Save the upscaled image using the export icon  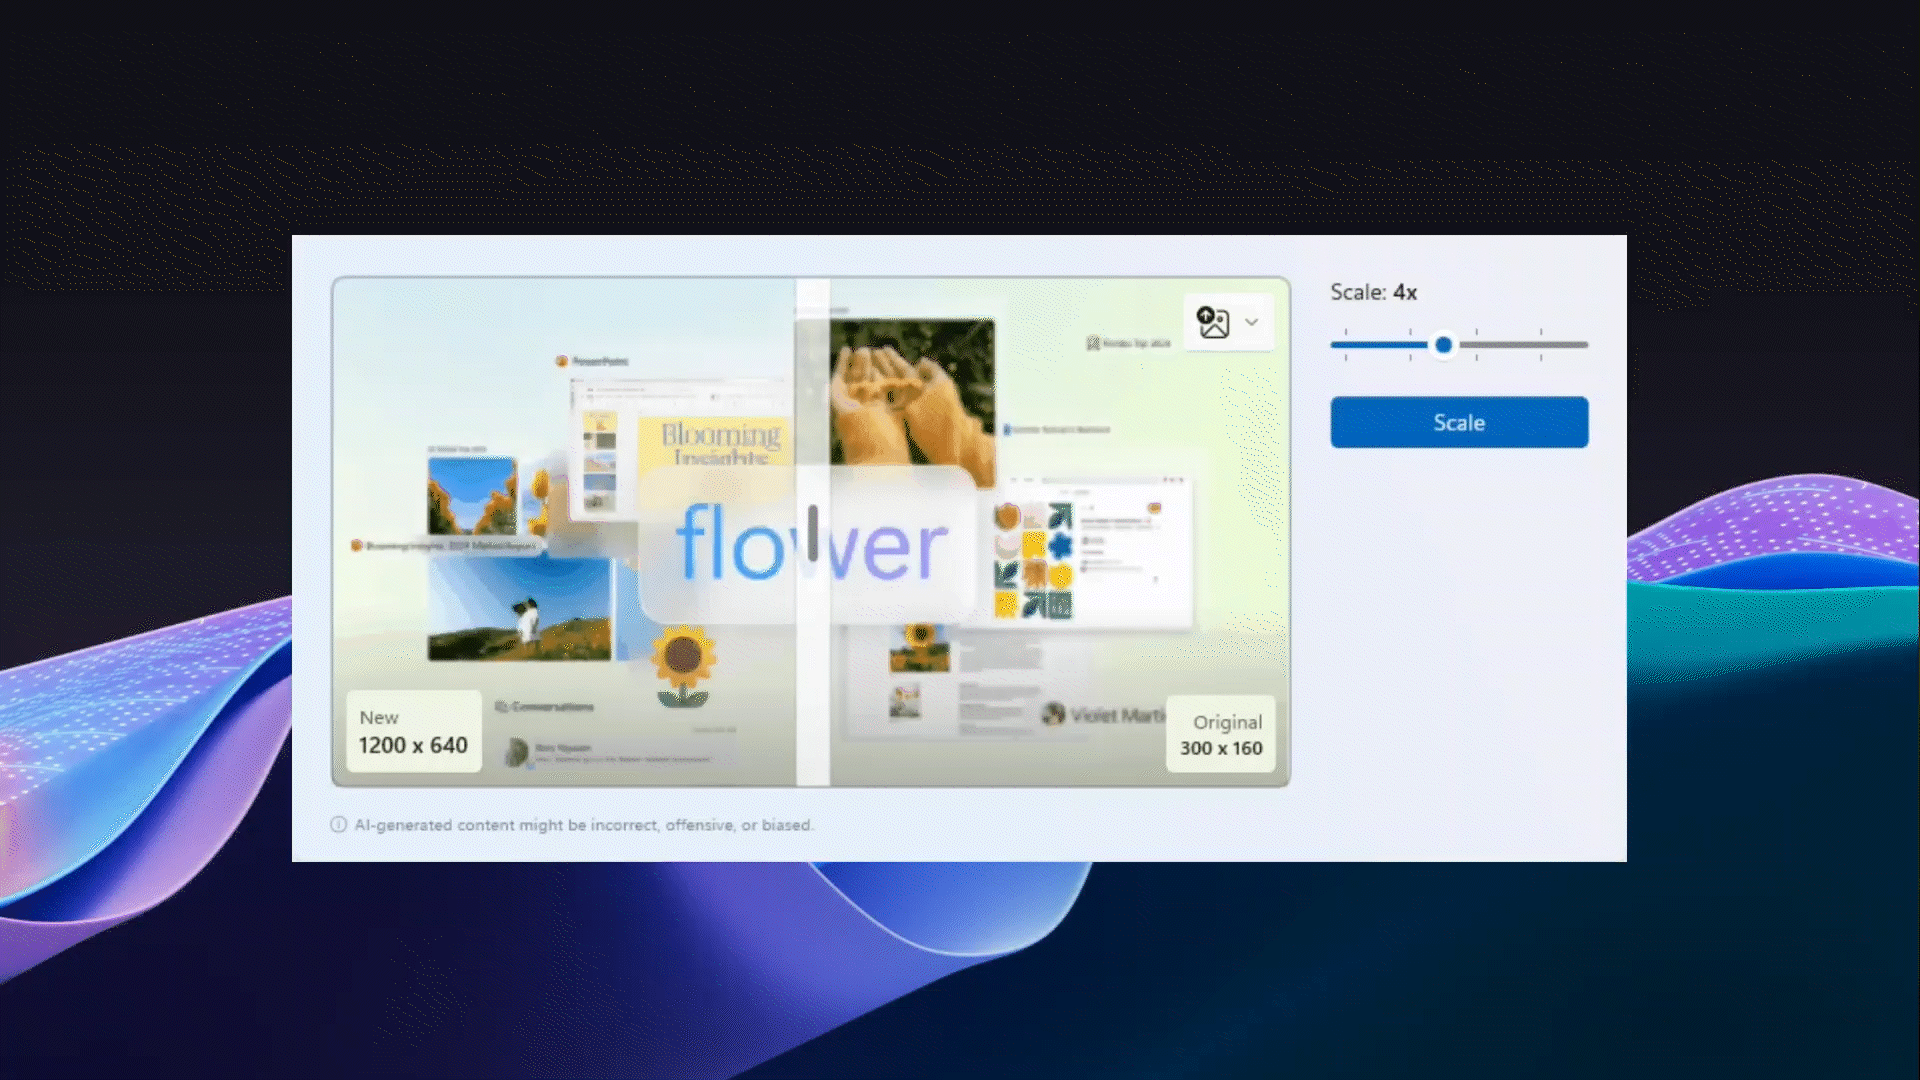click(1213, 322)
